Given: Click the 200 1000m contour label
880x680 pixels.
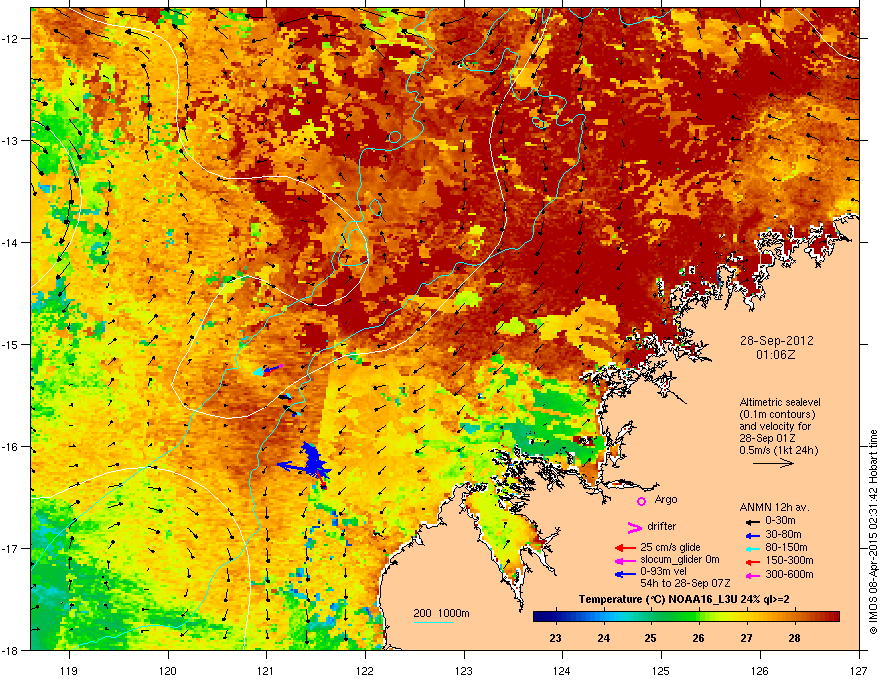Looking at the screenshot, I should (441, 613).
